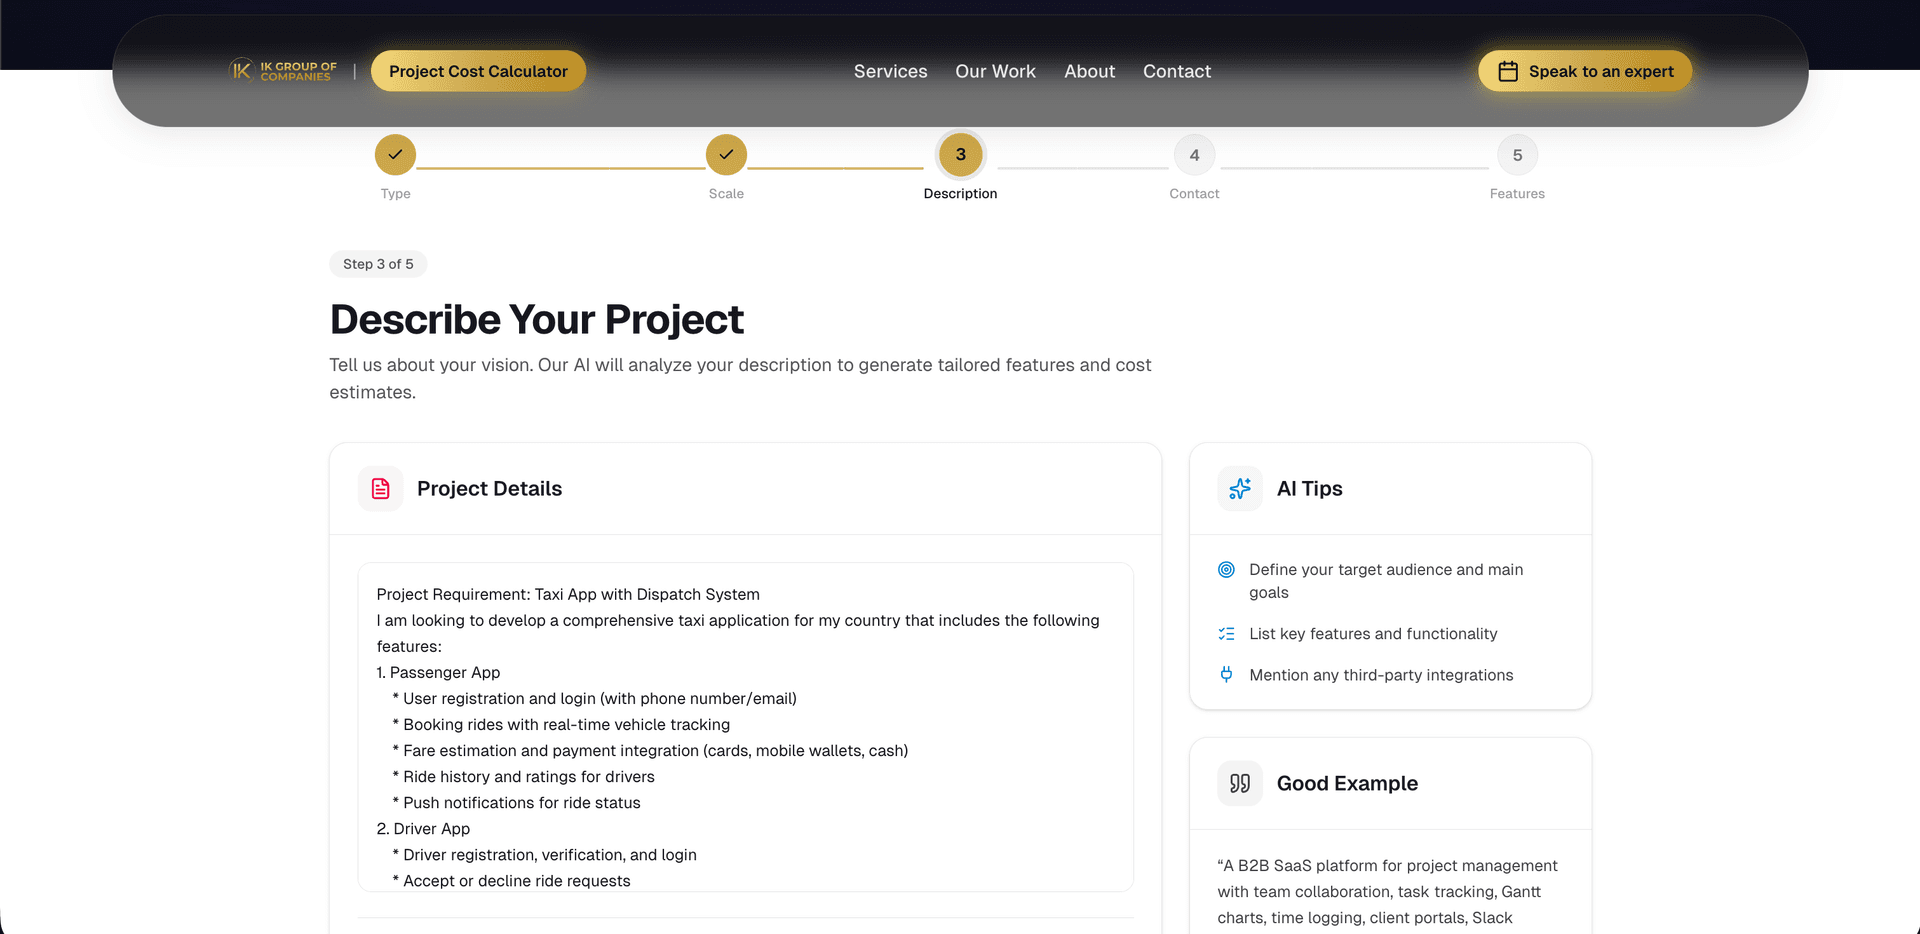Click the Speak to an expert button
Viewport: 1920px width, 934px height.
click(1585, 71)
